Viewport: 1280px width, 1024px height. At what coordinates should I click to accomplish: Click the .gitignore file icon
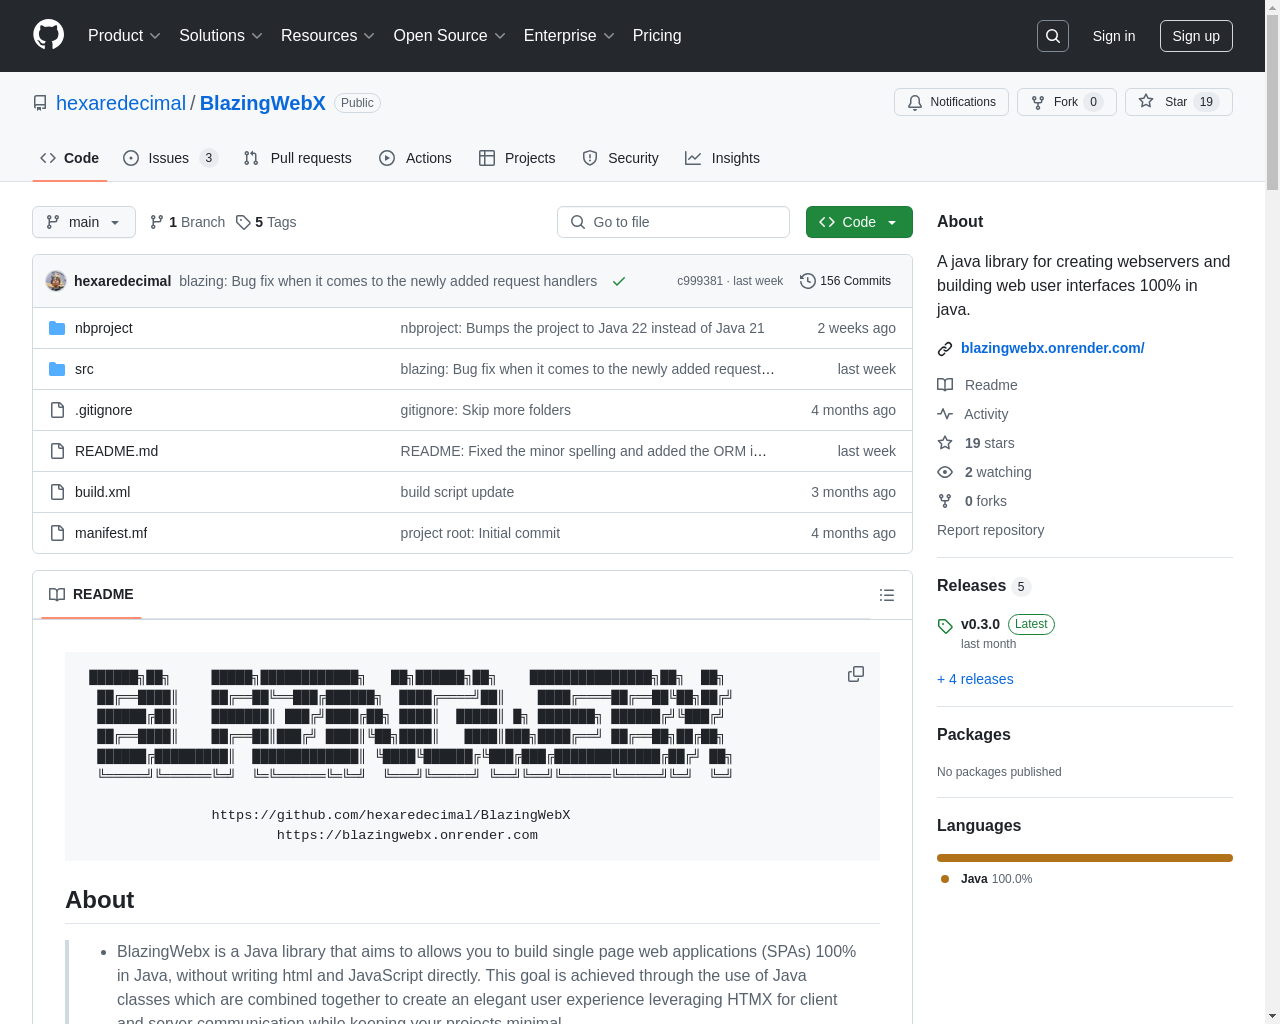(57, 410)
